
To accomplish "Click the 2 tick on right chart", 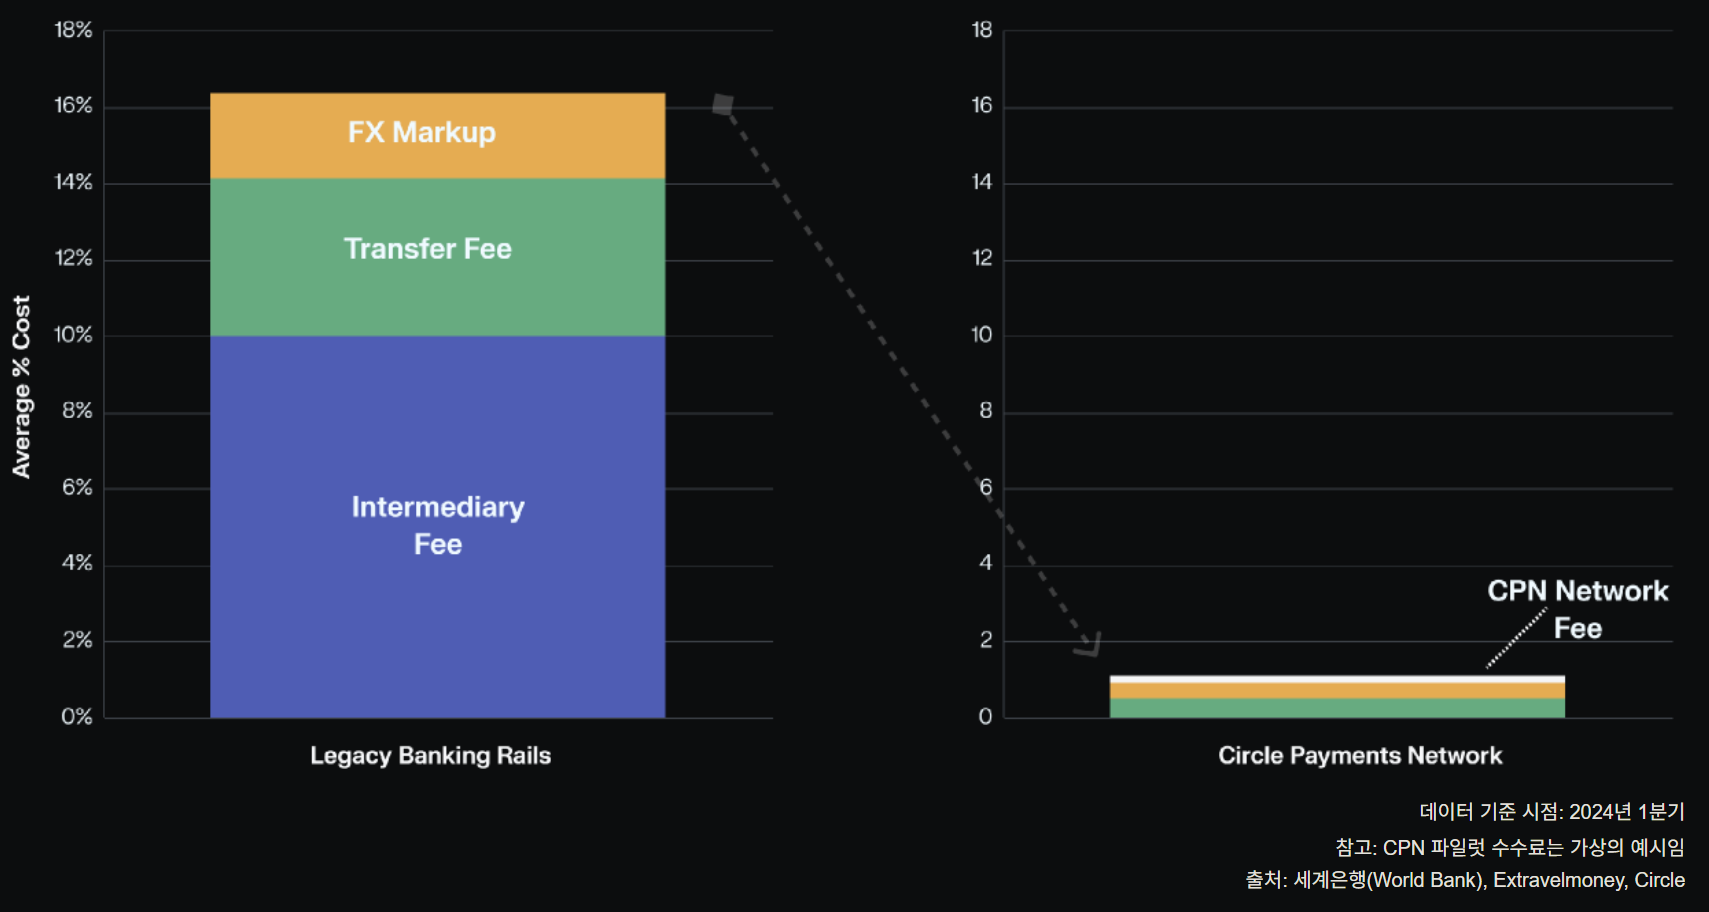I will 986,639.
